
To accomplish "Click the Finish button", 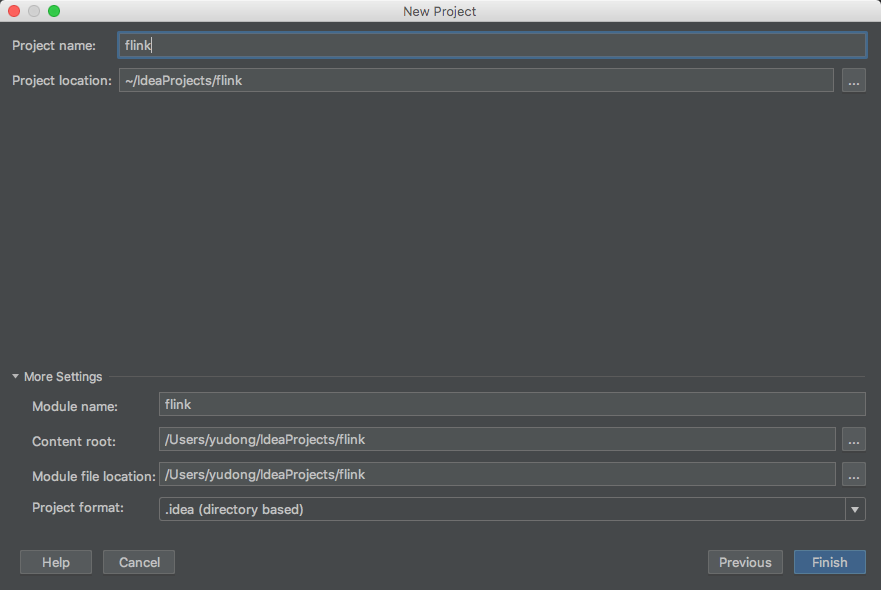I will (829, 562).
